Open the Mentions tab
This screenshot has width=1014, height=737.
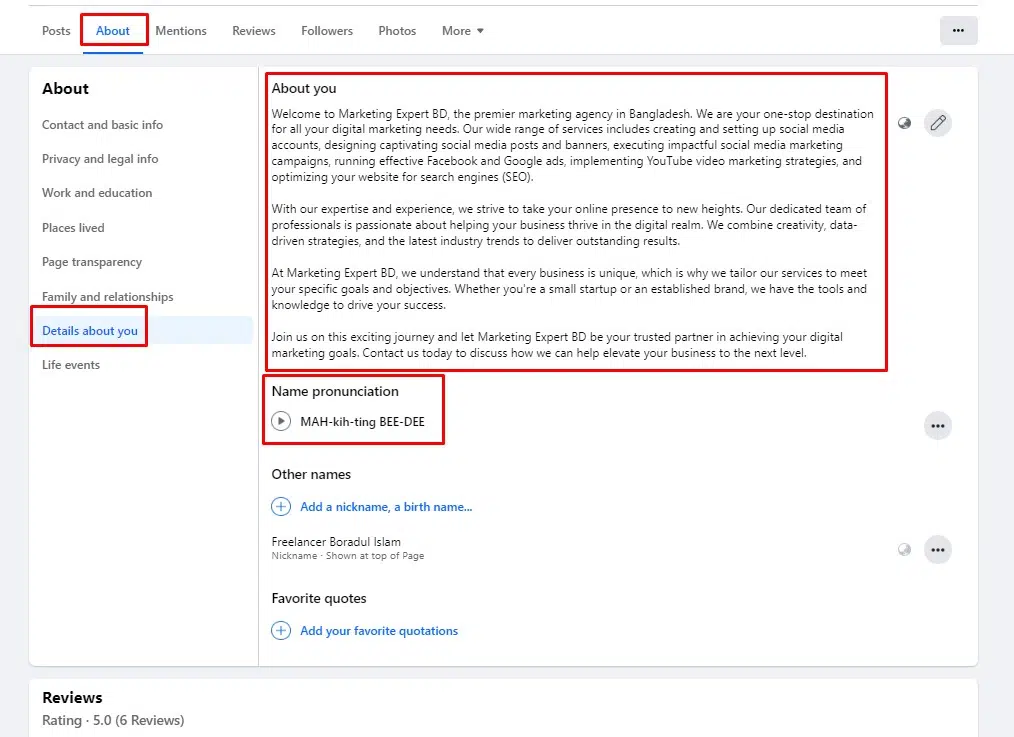point(181,31)
